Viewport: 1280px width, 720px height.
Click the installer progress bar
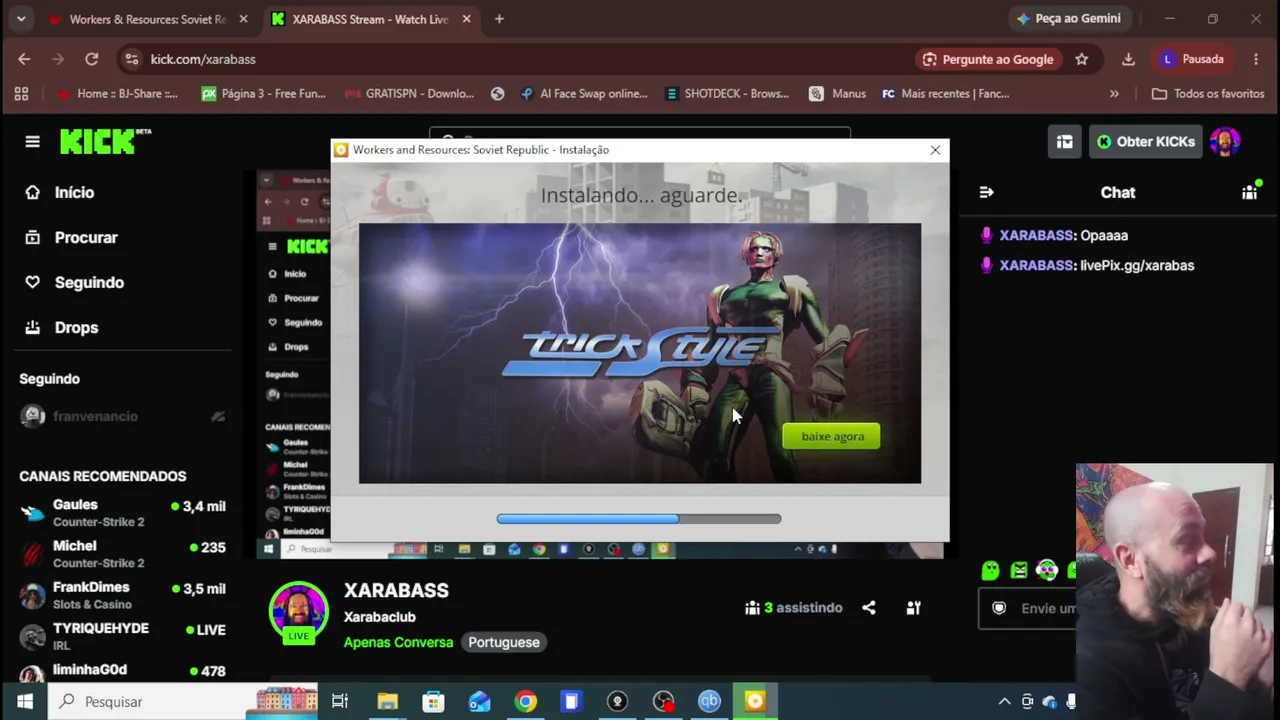click(639, 518)
